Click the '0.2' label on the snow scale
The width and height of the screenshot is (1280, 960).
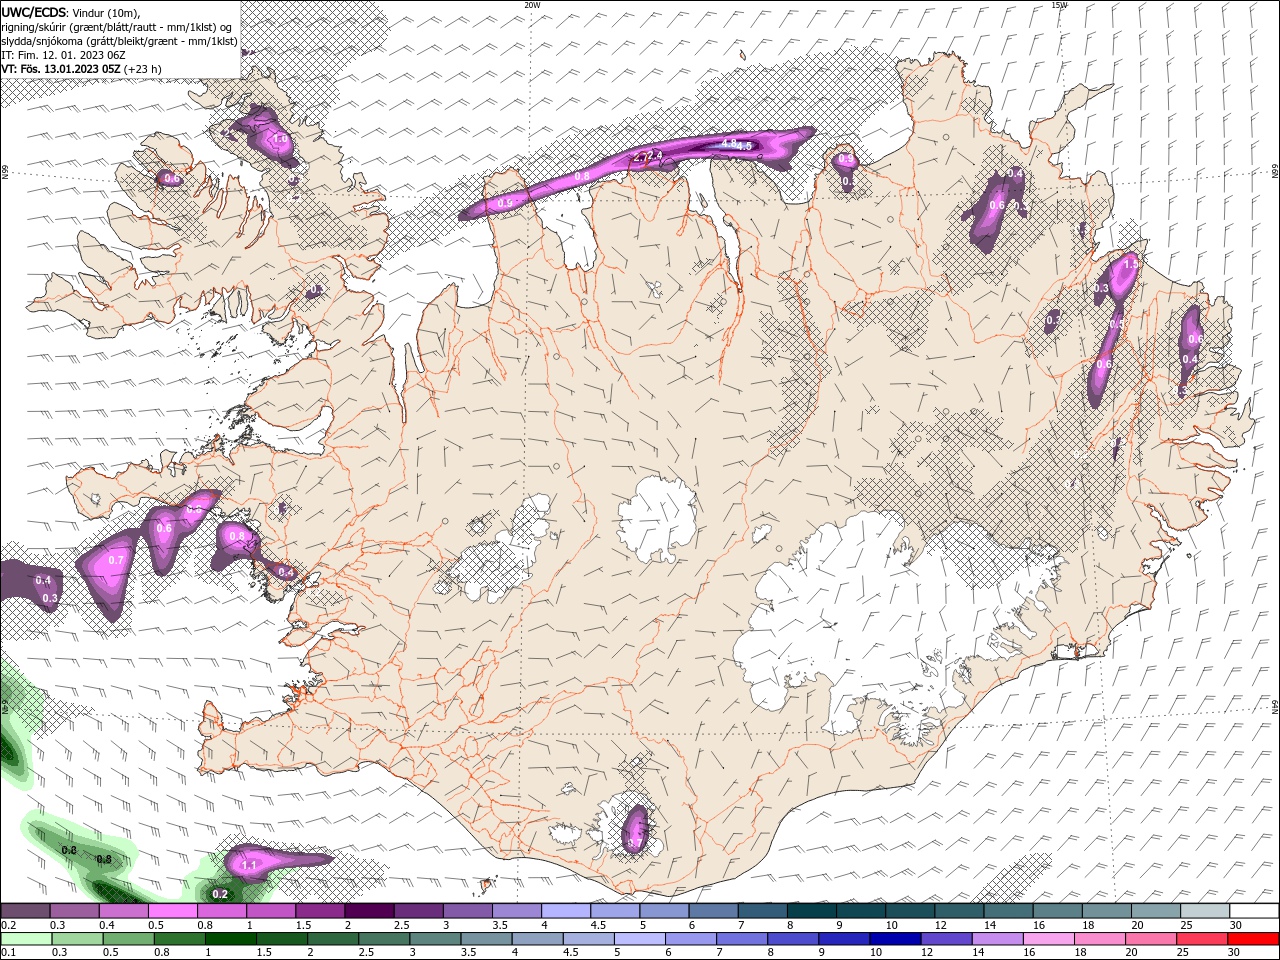click(x=9, y=925)
